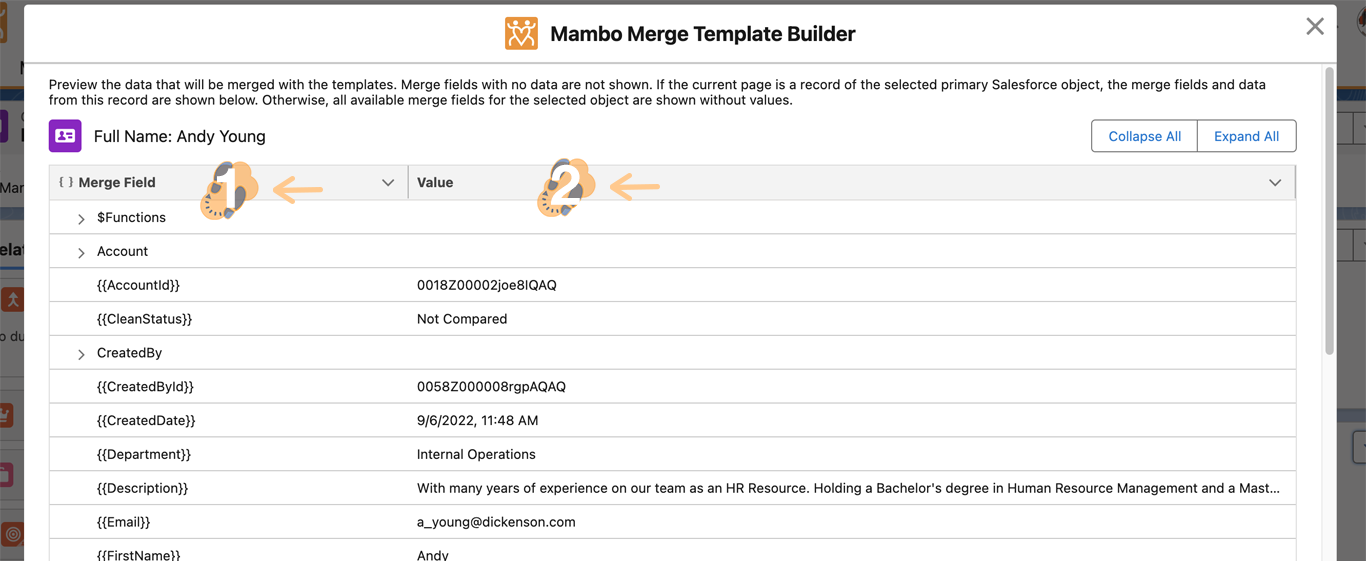The width and height of the screenshot is (1366, 561).
Task: Select the {{CreatedDate}} merge field
Action: (146, 420)
